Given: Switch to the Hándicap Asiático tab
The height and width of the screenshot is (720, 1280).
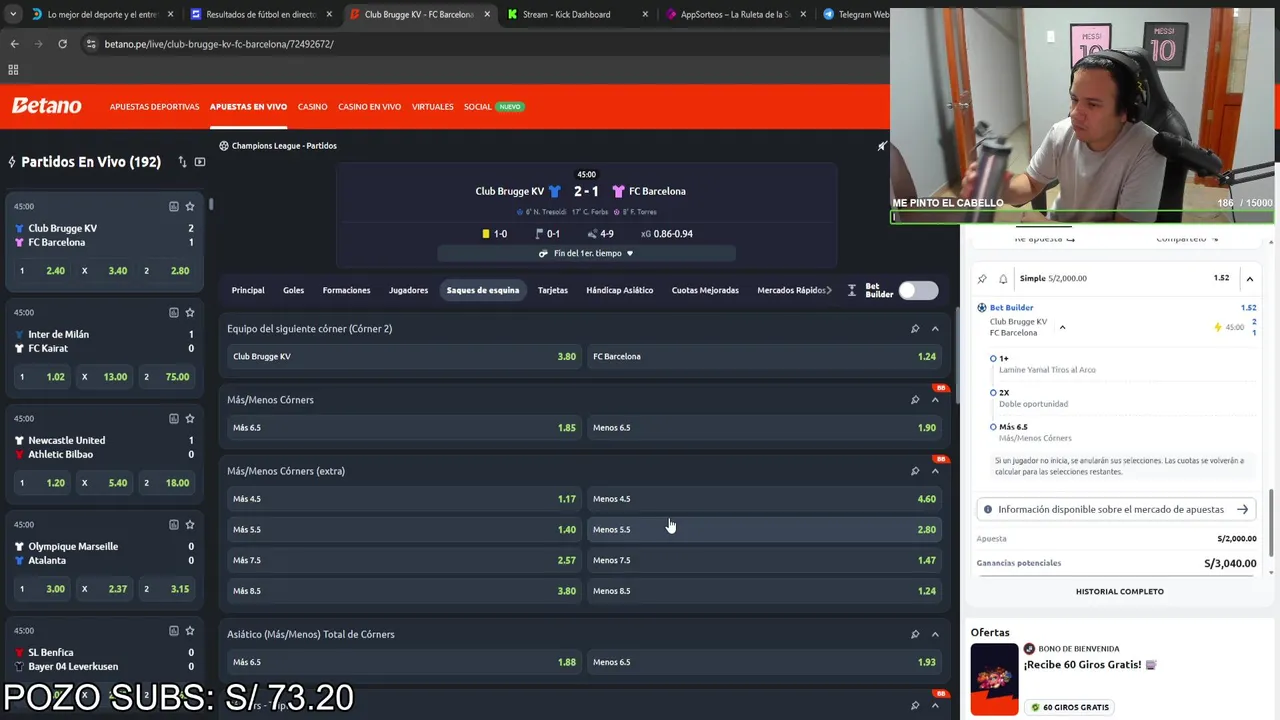Looking at the screenshot, I should [619, 290].
